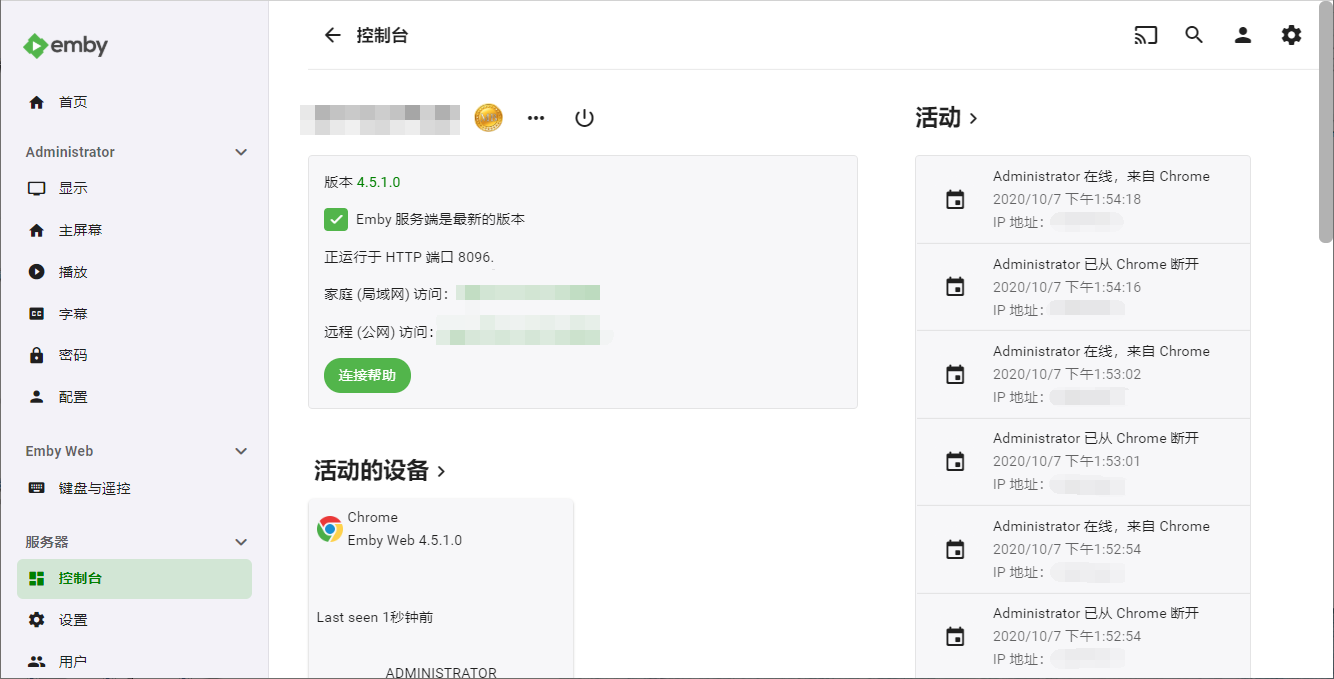Open 首页 in the sidebar

tap(134, 102)
